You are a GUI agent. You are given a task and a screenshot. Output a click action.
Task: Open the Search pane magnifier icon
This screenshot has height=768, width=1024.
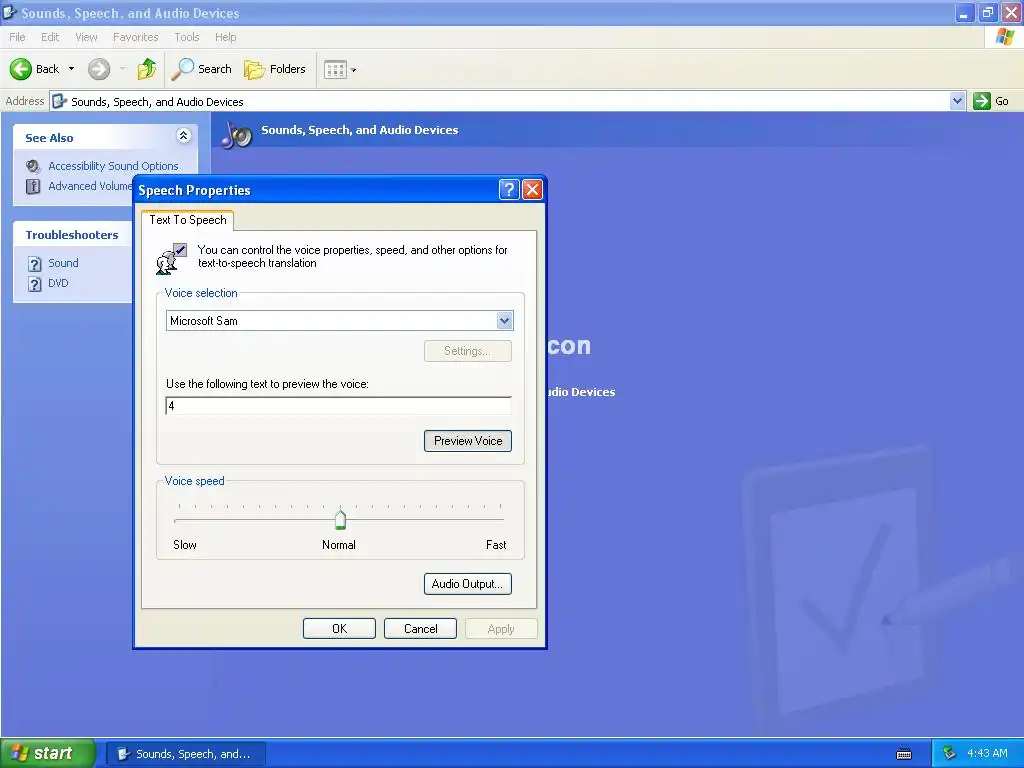pos(182,69)
